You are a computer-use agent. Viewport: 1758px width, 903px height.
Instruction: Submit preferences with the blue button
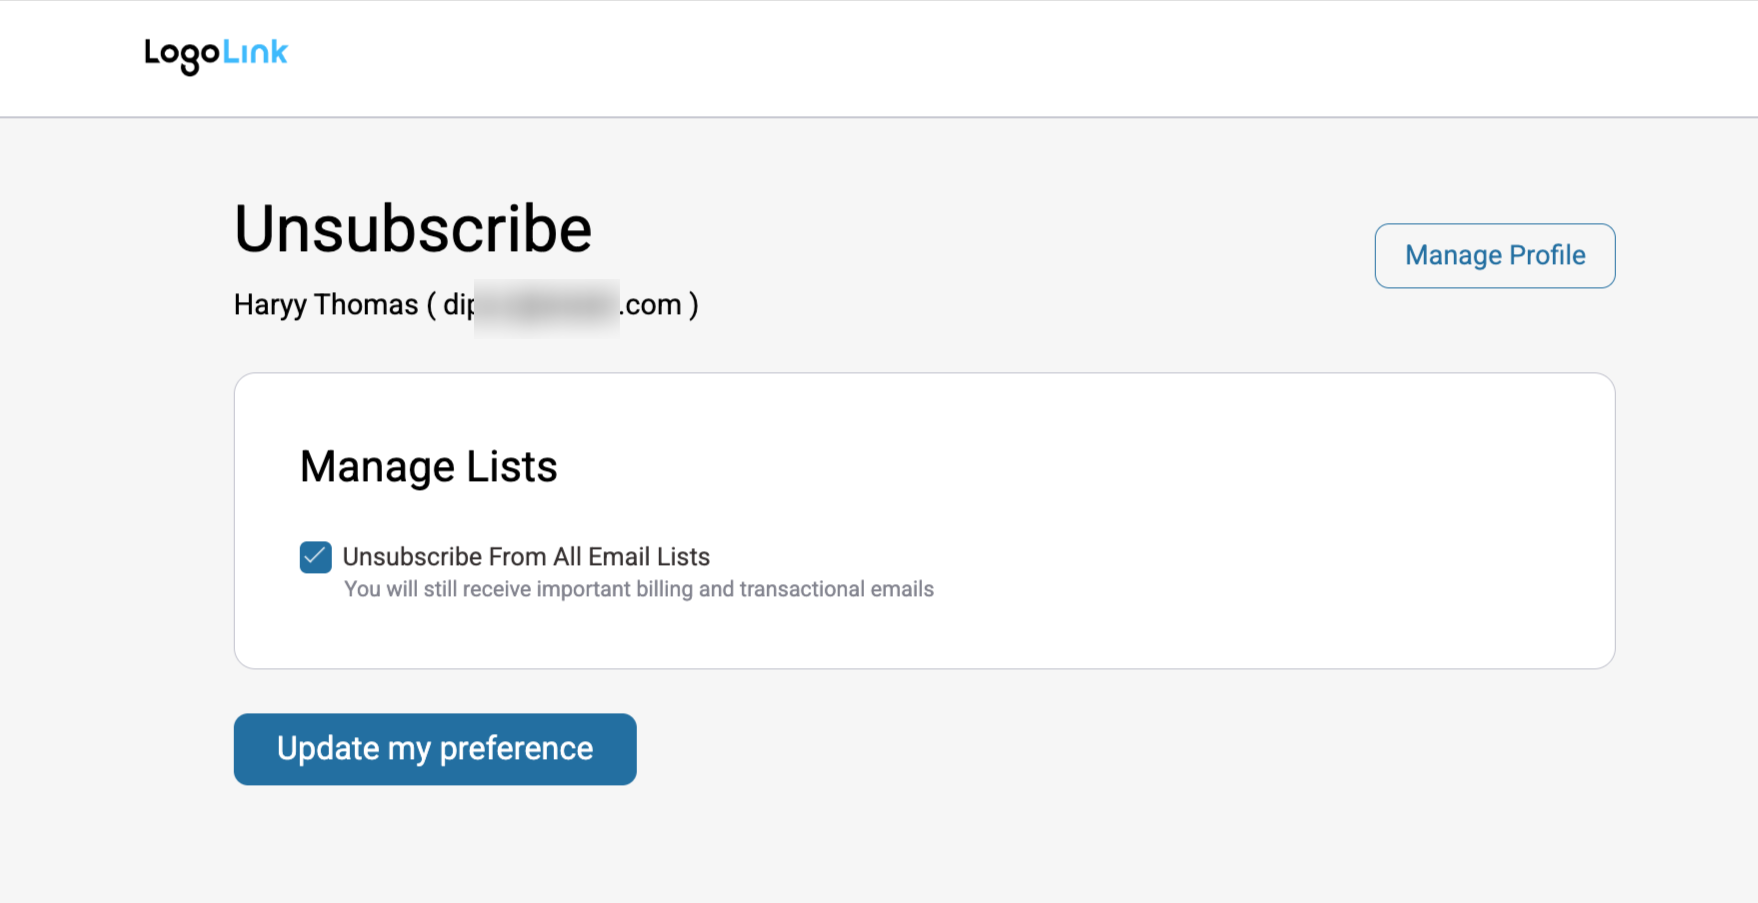(x=434, y=748)
